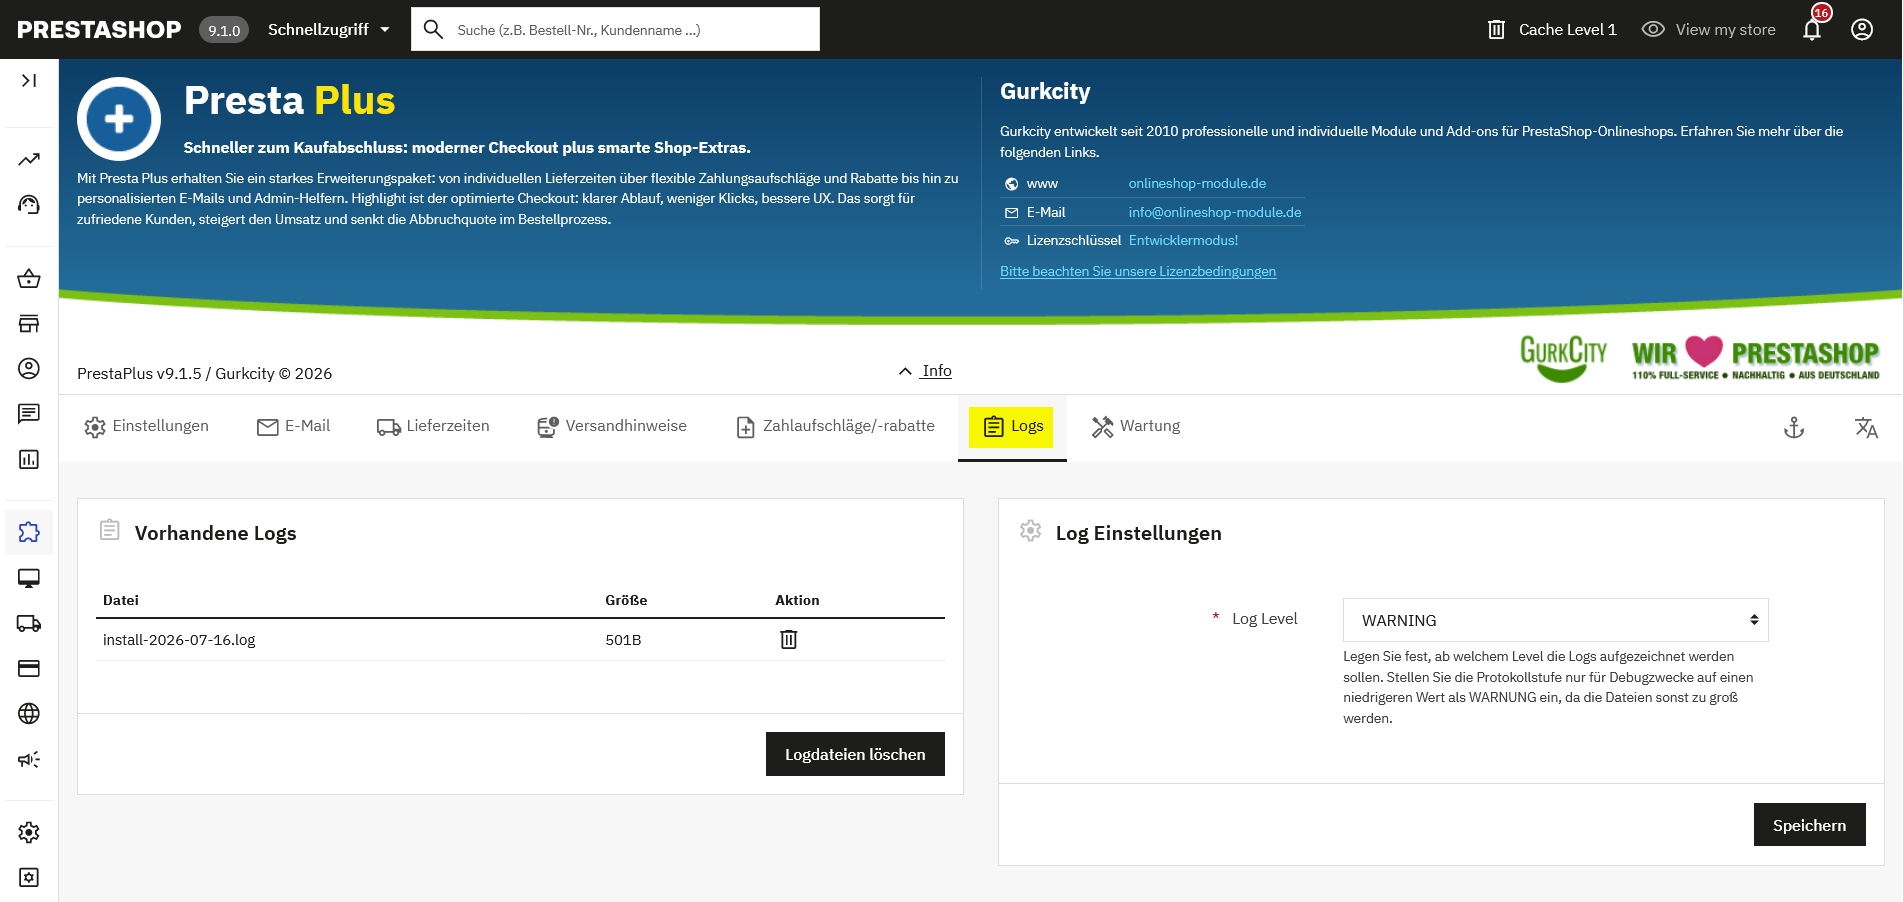Open the headset support sidebar icon
The image size is (1903, 902).
pos(29,205)
